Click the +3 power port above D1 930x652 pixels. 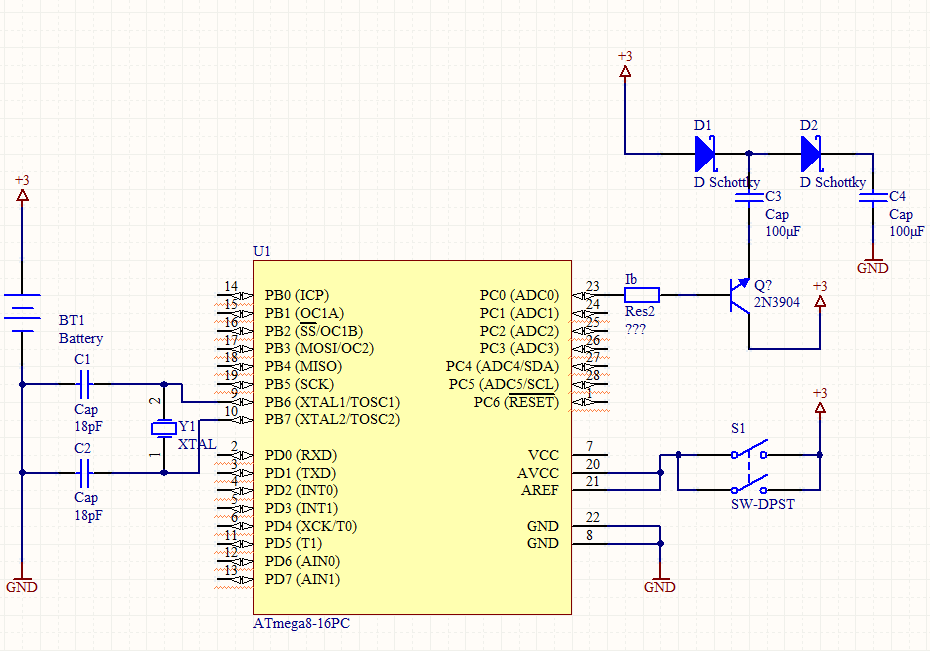pos(625,65)
